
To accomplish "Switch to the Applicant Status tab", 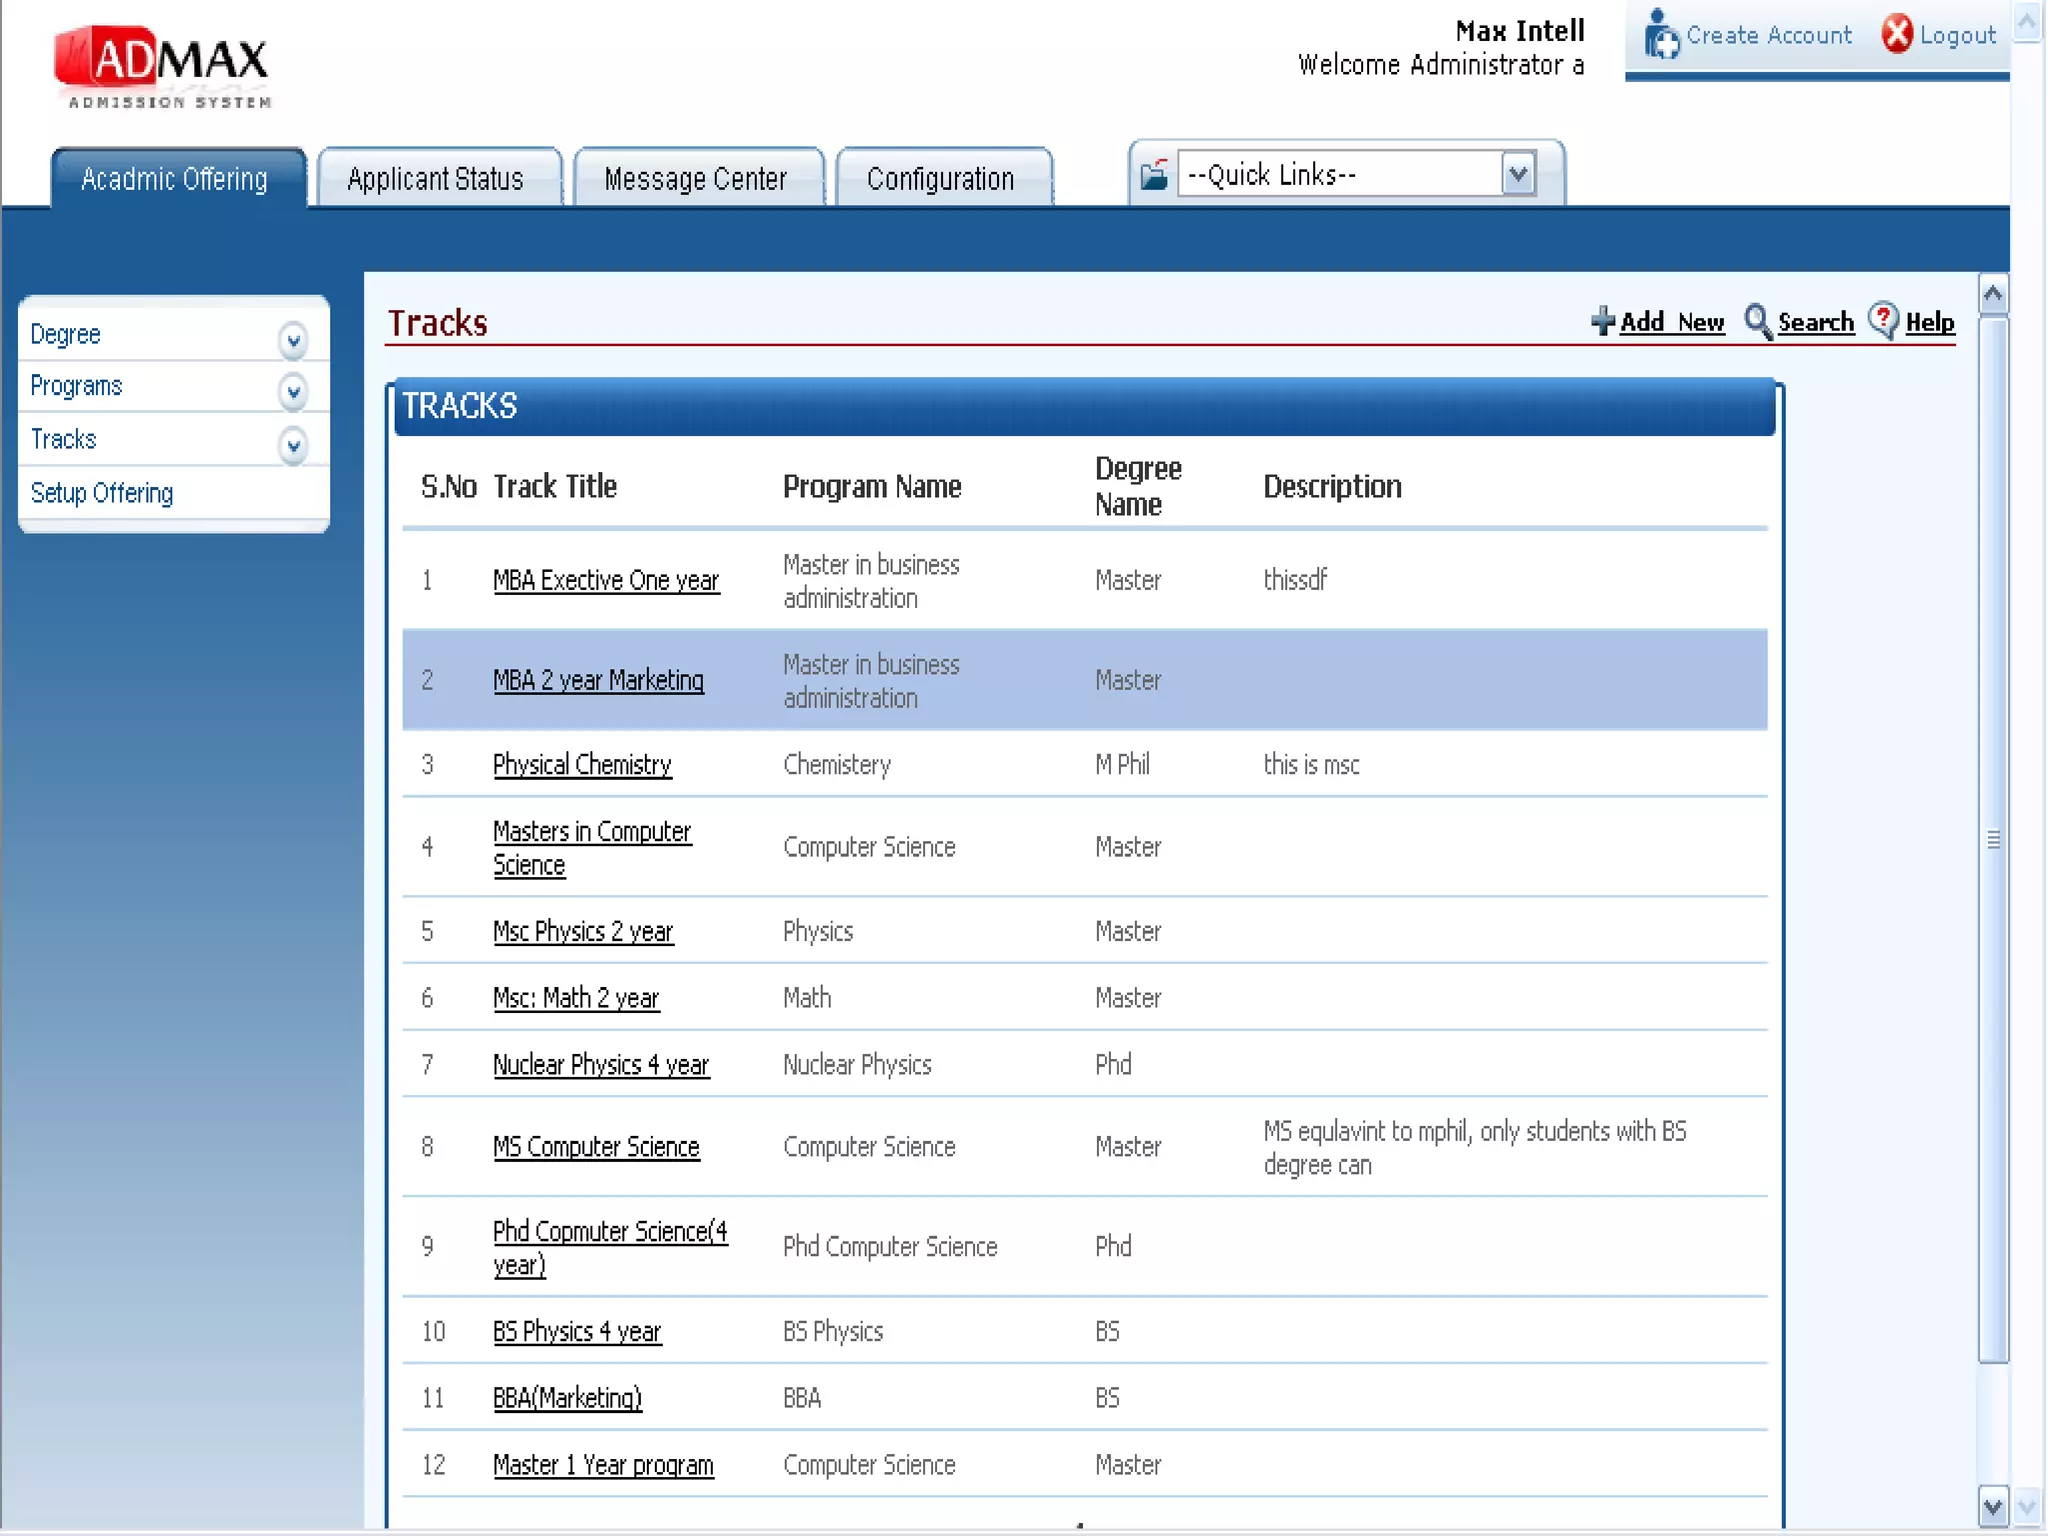I will click(435, 179).
